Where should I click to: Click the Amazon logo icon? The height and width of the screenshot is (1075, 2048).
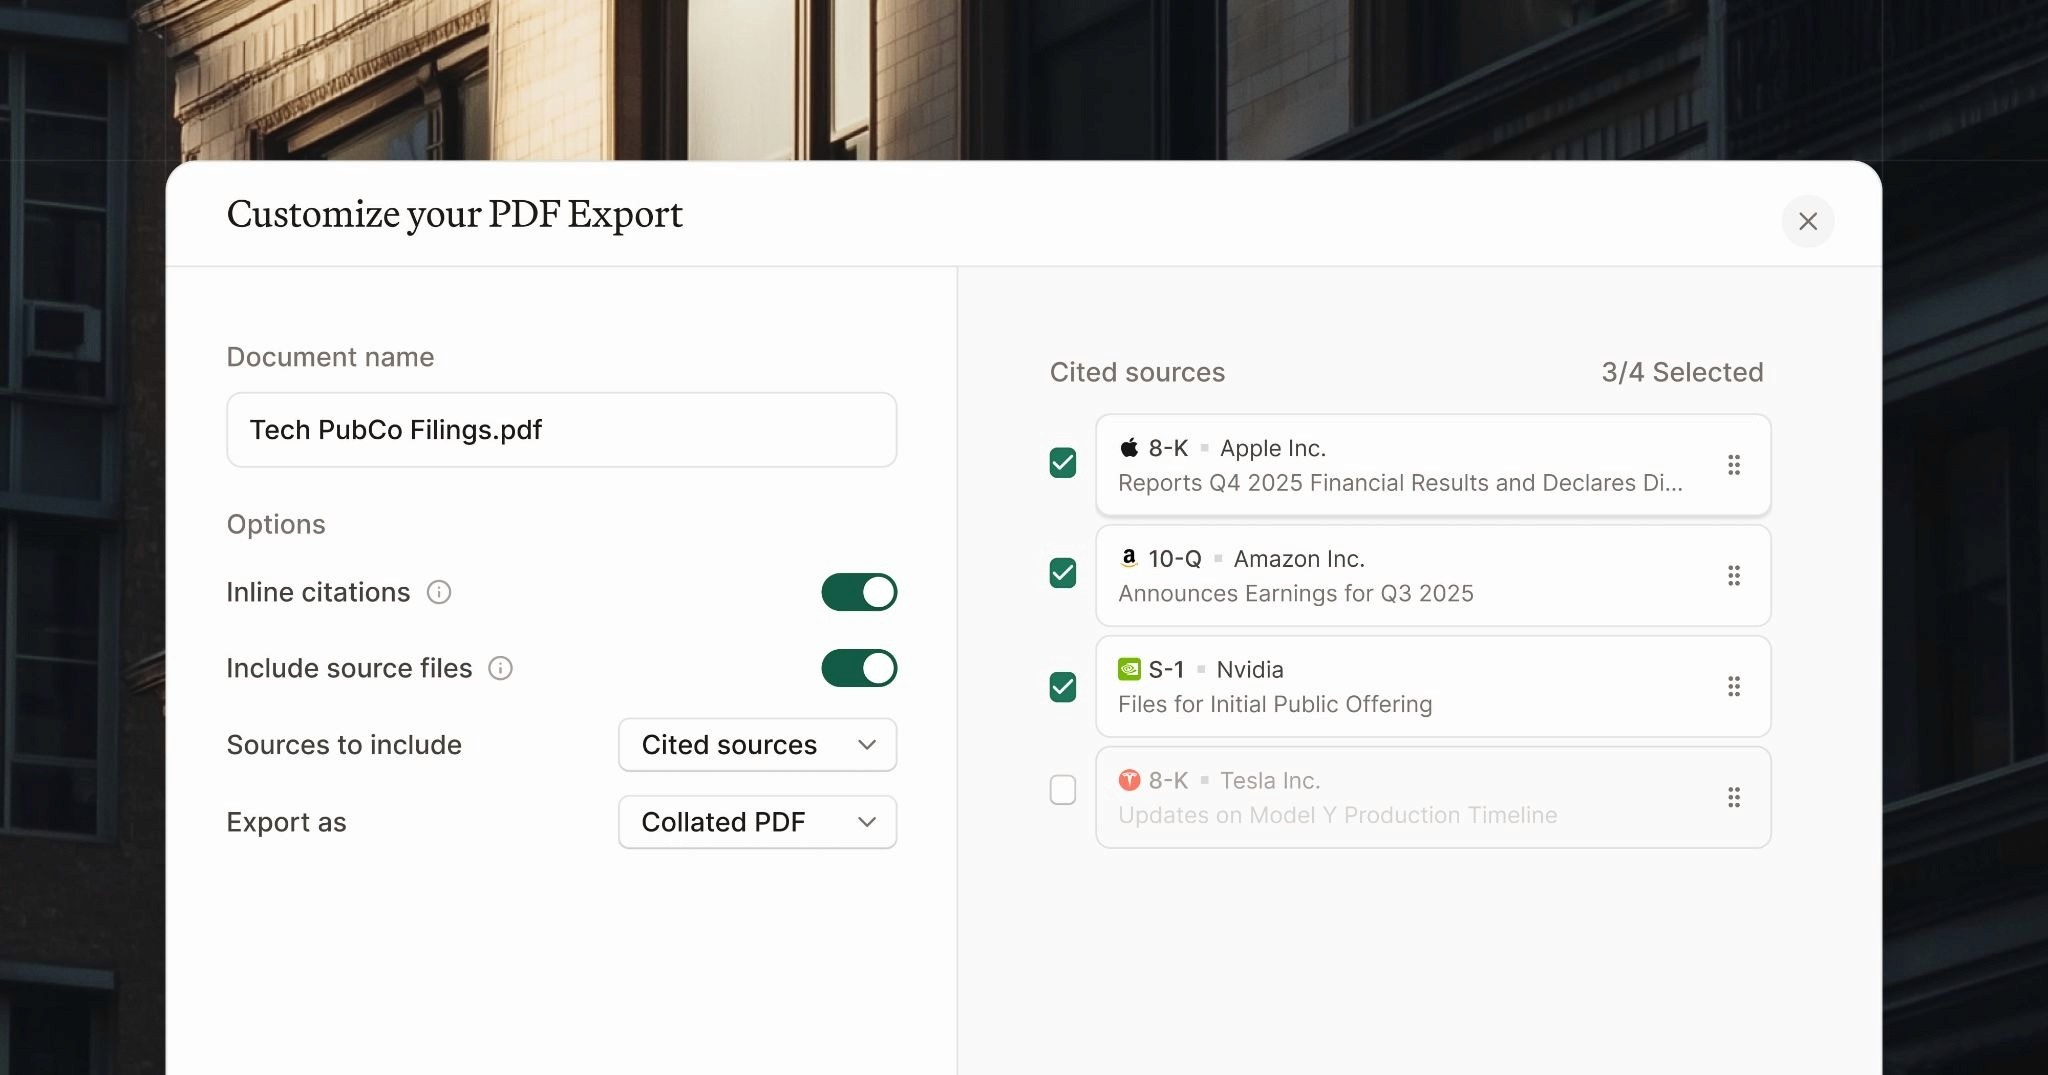1129,558
